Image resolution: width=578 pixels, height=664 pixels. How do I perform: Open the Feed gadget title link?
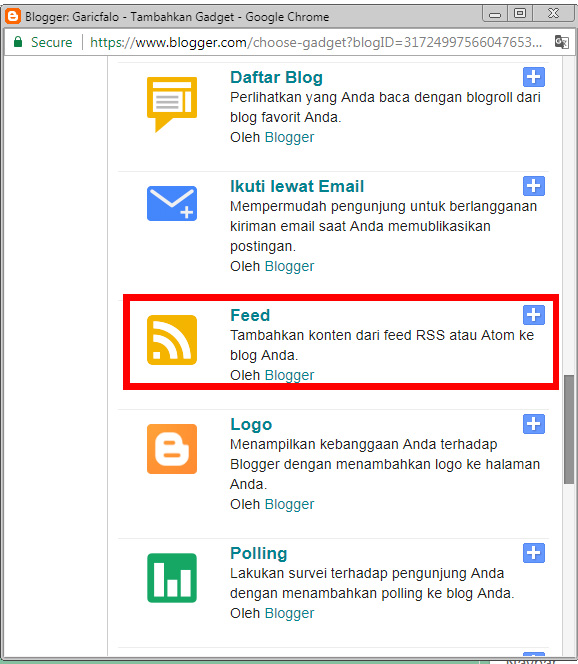250,315
